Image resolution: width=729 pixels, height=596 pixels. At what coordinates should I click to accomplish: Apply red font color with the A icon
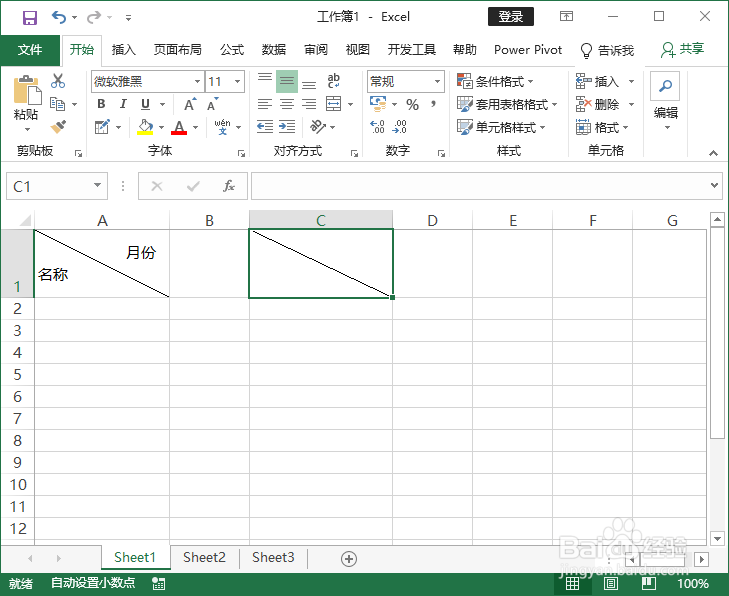[179, 126]
